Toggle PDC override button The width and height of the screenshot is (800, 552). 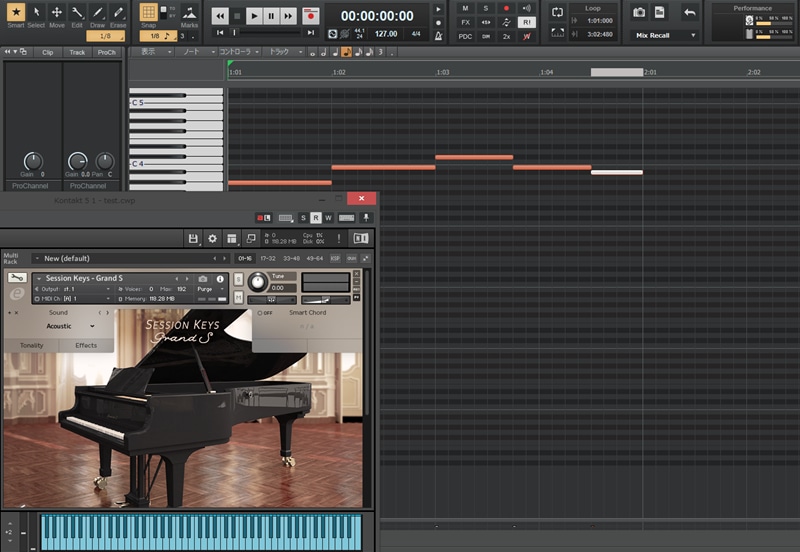tap(465, 36)
